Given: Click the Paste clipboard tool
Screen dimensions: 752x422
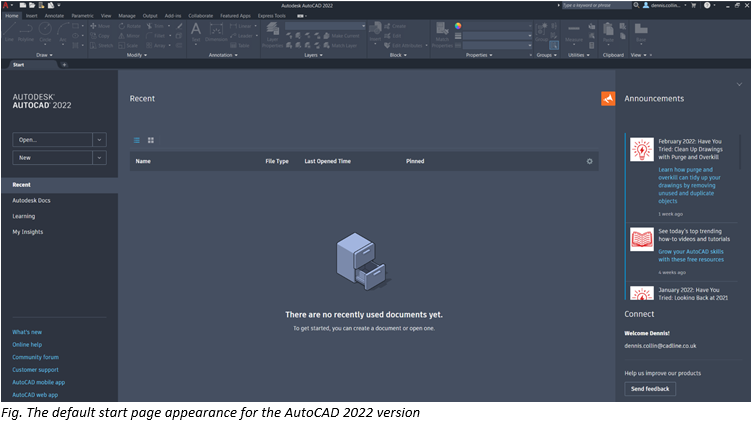Looking at the screenshot, I should 608,33.
